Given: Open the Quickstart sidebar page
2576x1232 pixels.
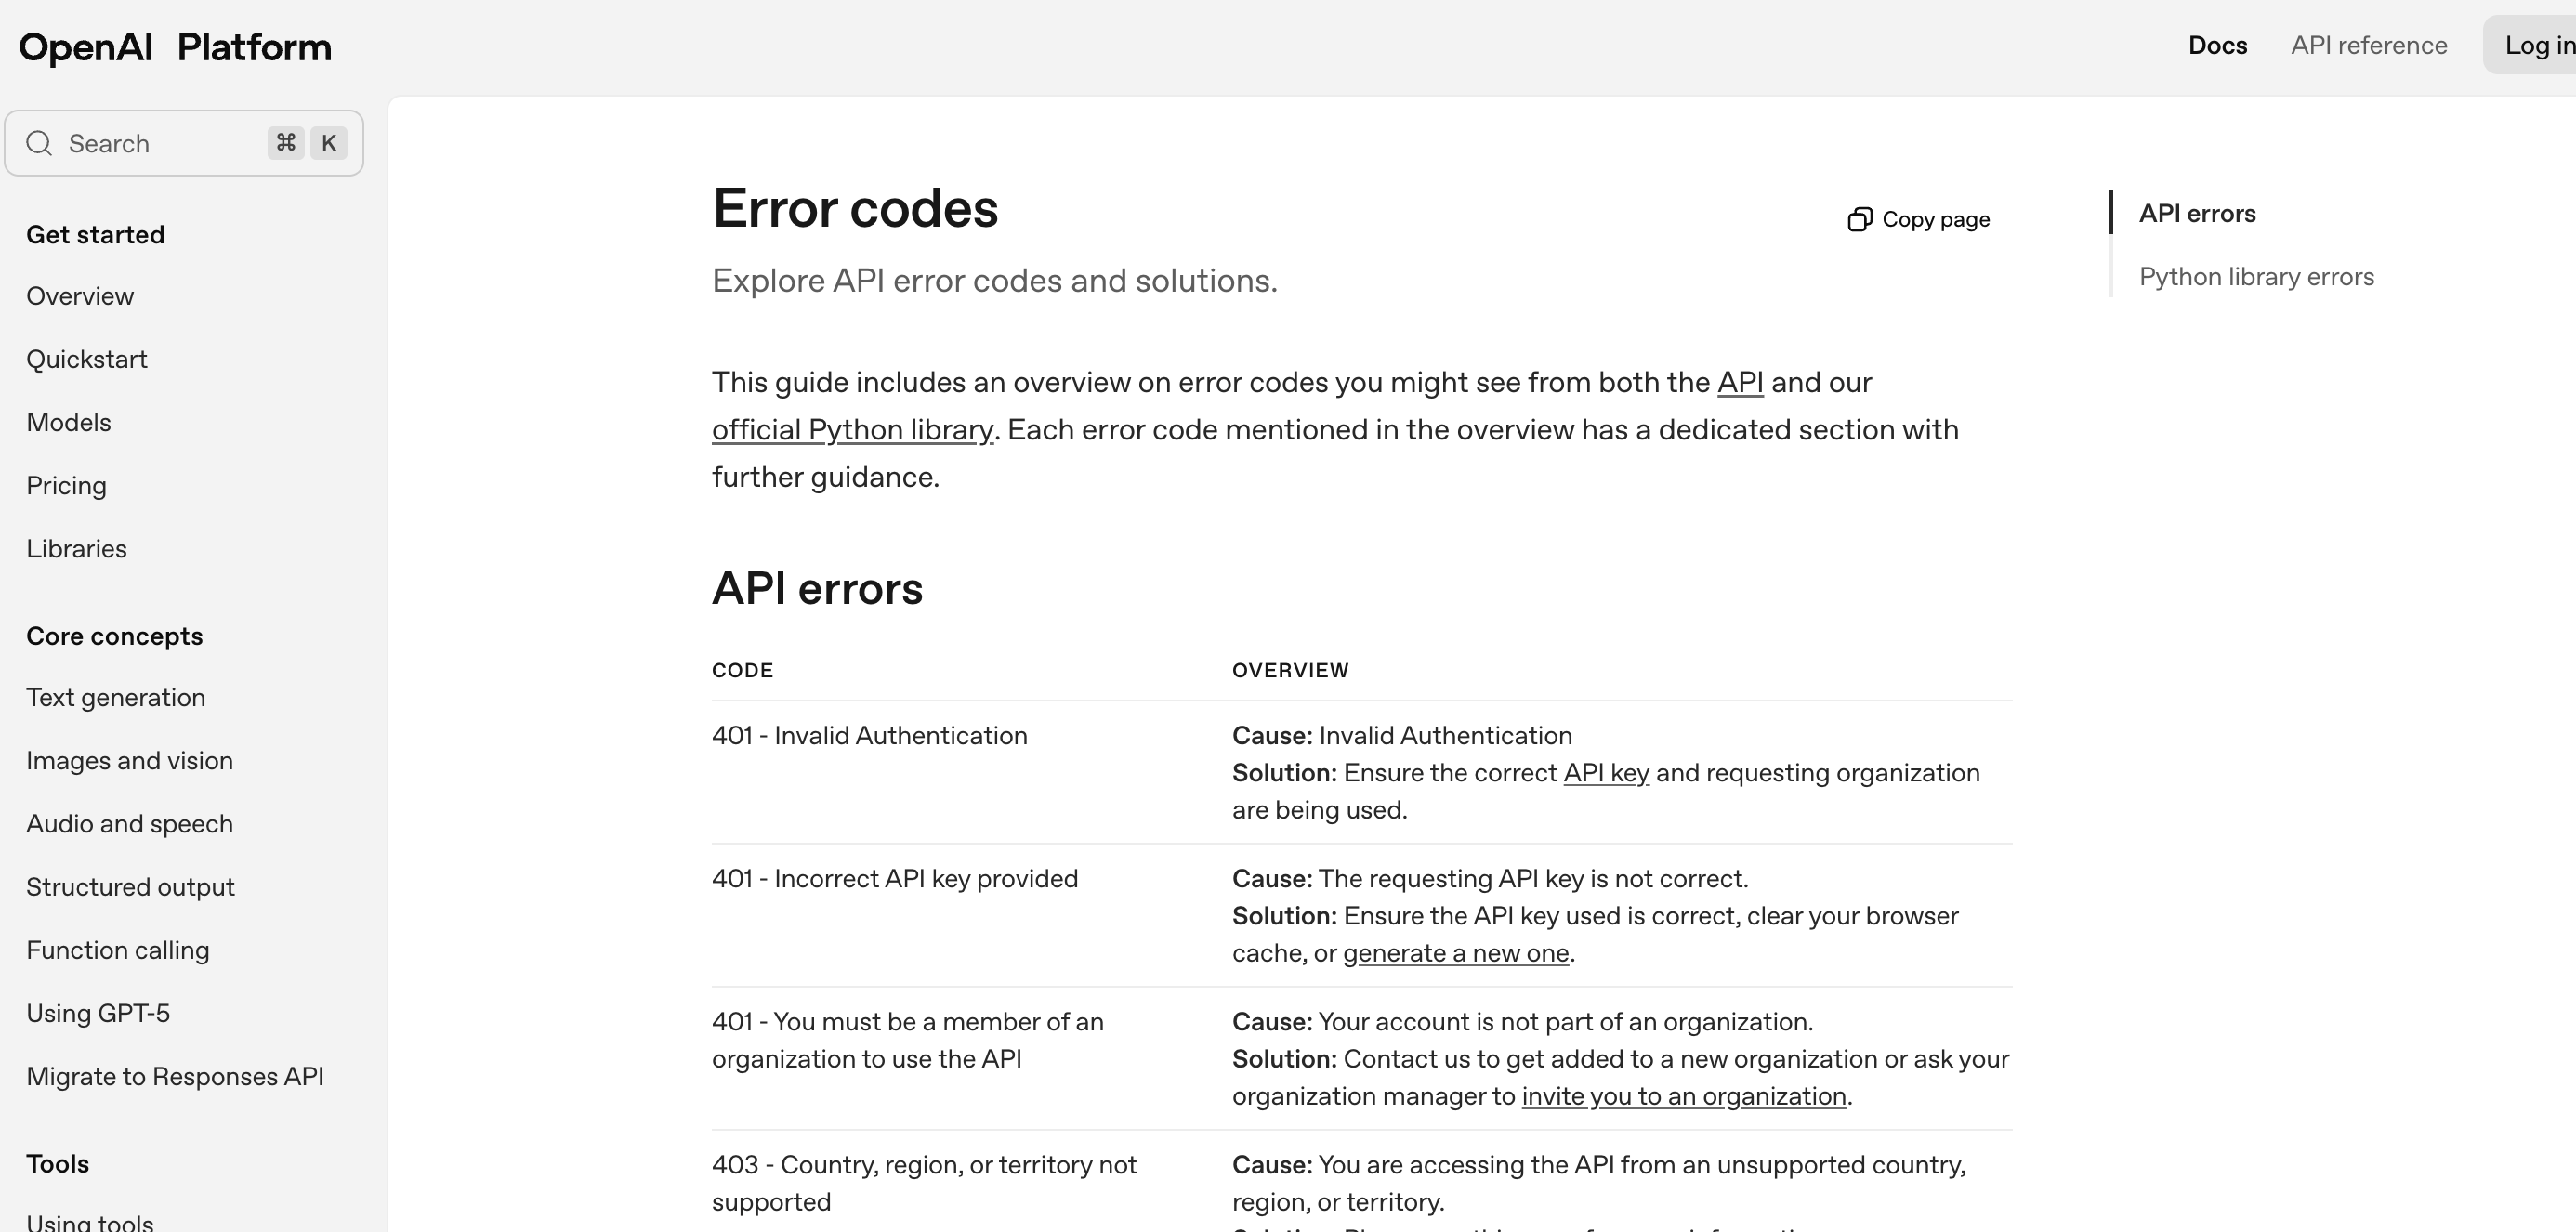Looking at the screenshot, I should 87,359.
